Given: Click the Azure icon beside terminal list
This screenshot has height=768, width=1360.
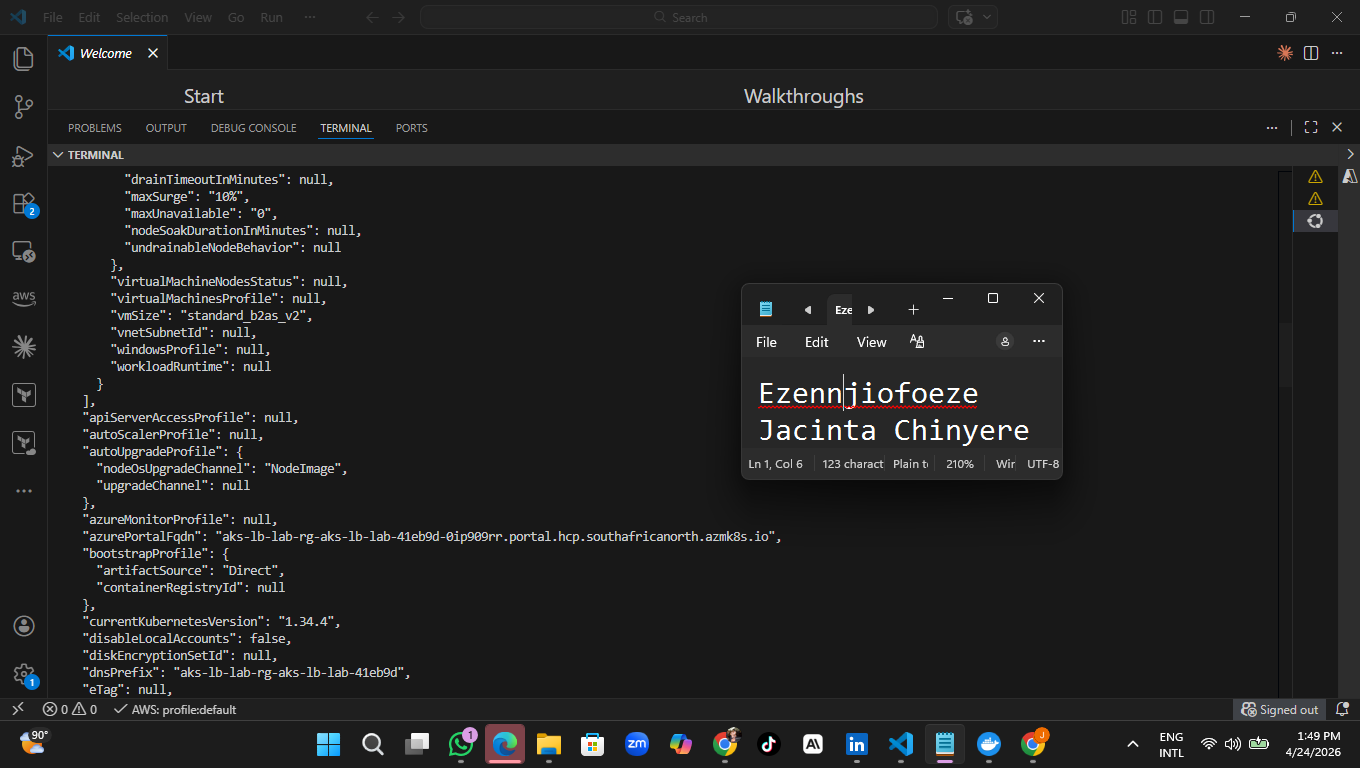Looking at the screenshot, I should 1350,176.
